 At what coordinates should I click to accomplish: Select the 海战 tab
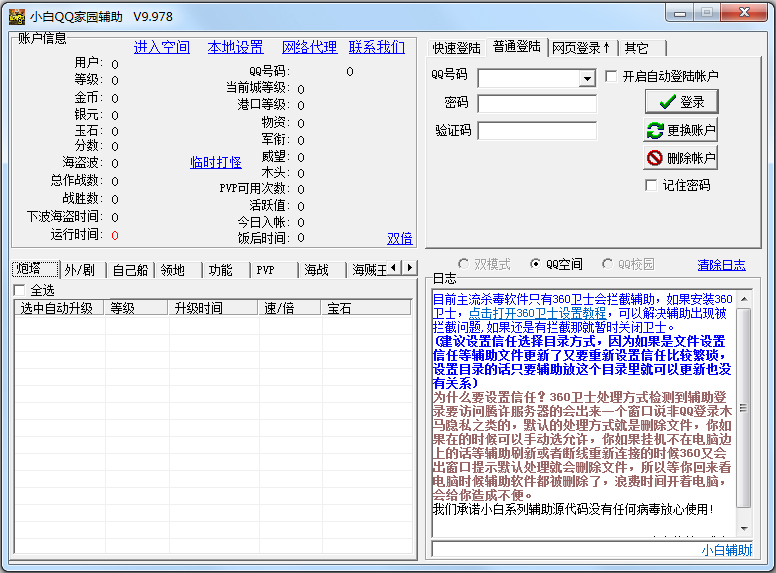click(317, 270)
